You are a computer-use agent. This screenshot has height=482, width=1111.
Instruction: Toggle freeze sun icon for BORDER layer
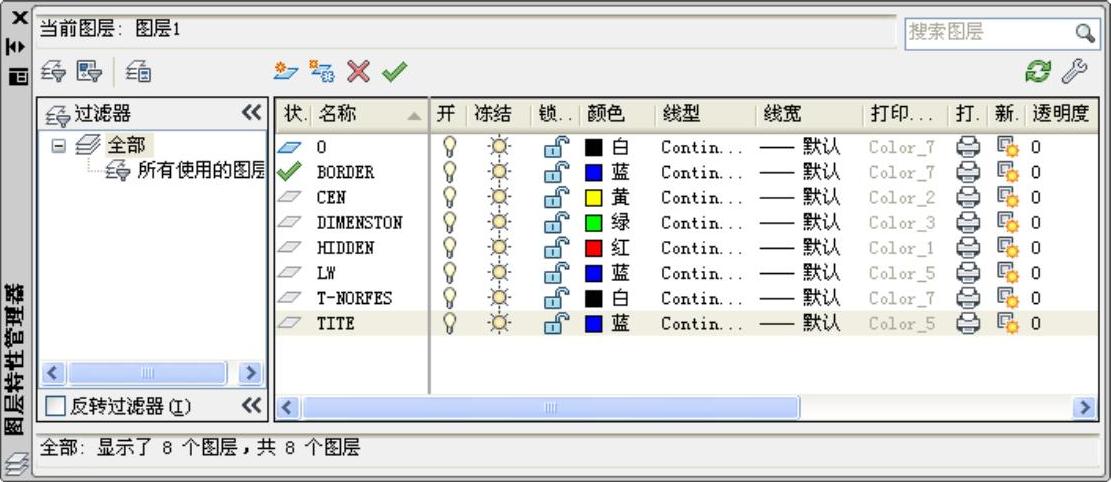click(498, 172)
